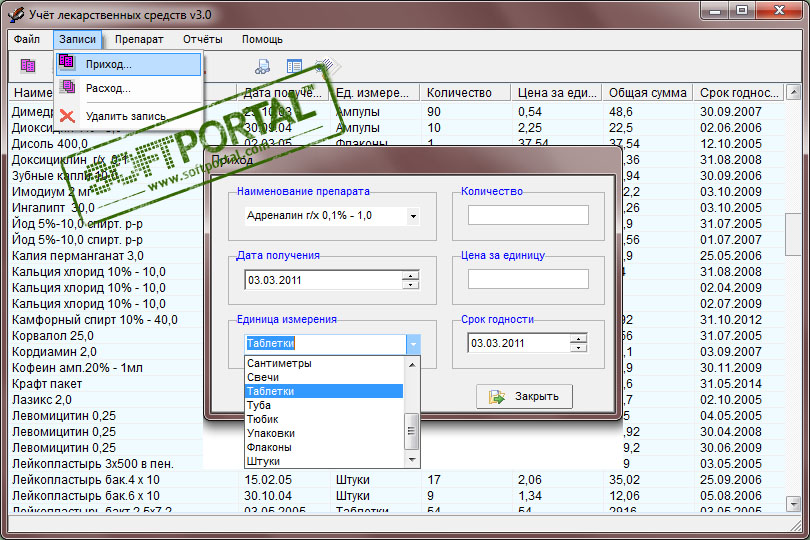This screenshot has height=540, width=810.
Task: Open the Файл menu
Action: click(27, 39)
